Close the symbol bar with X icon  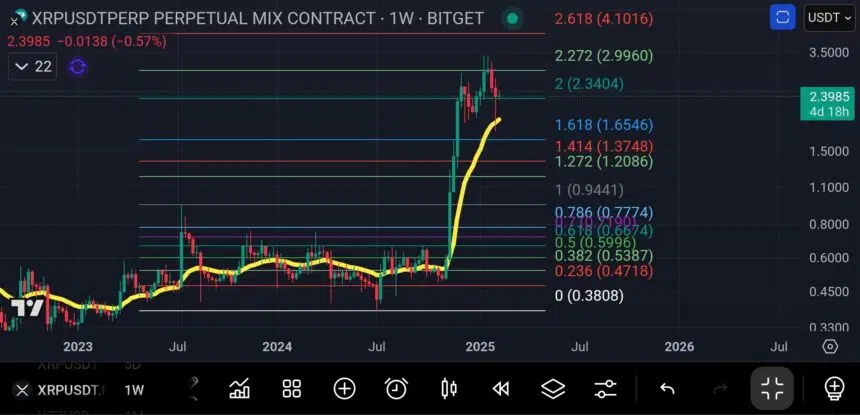pos(22,390)
